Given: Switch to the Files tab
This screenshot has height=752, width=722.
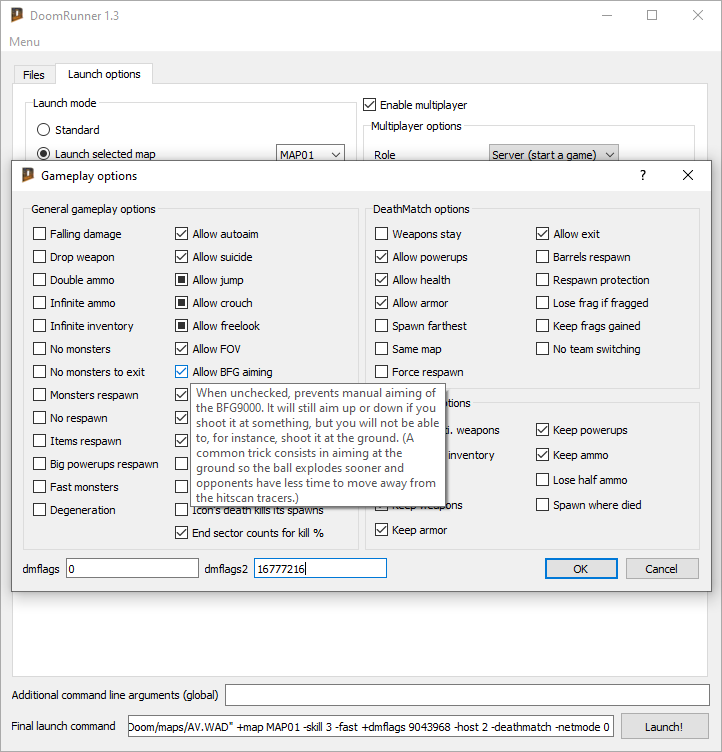Looking at the screenshot, I should point(34,75).
